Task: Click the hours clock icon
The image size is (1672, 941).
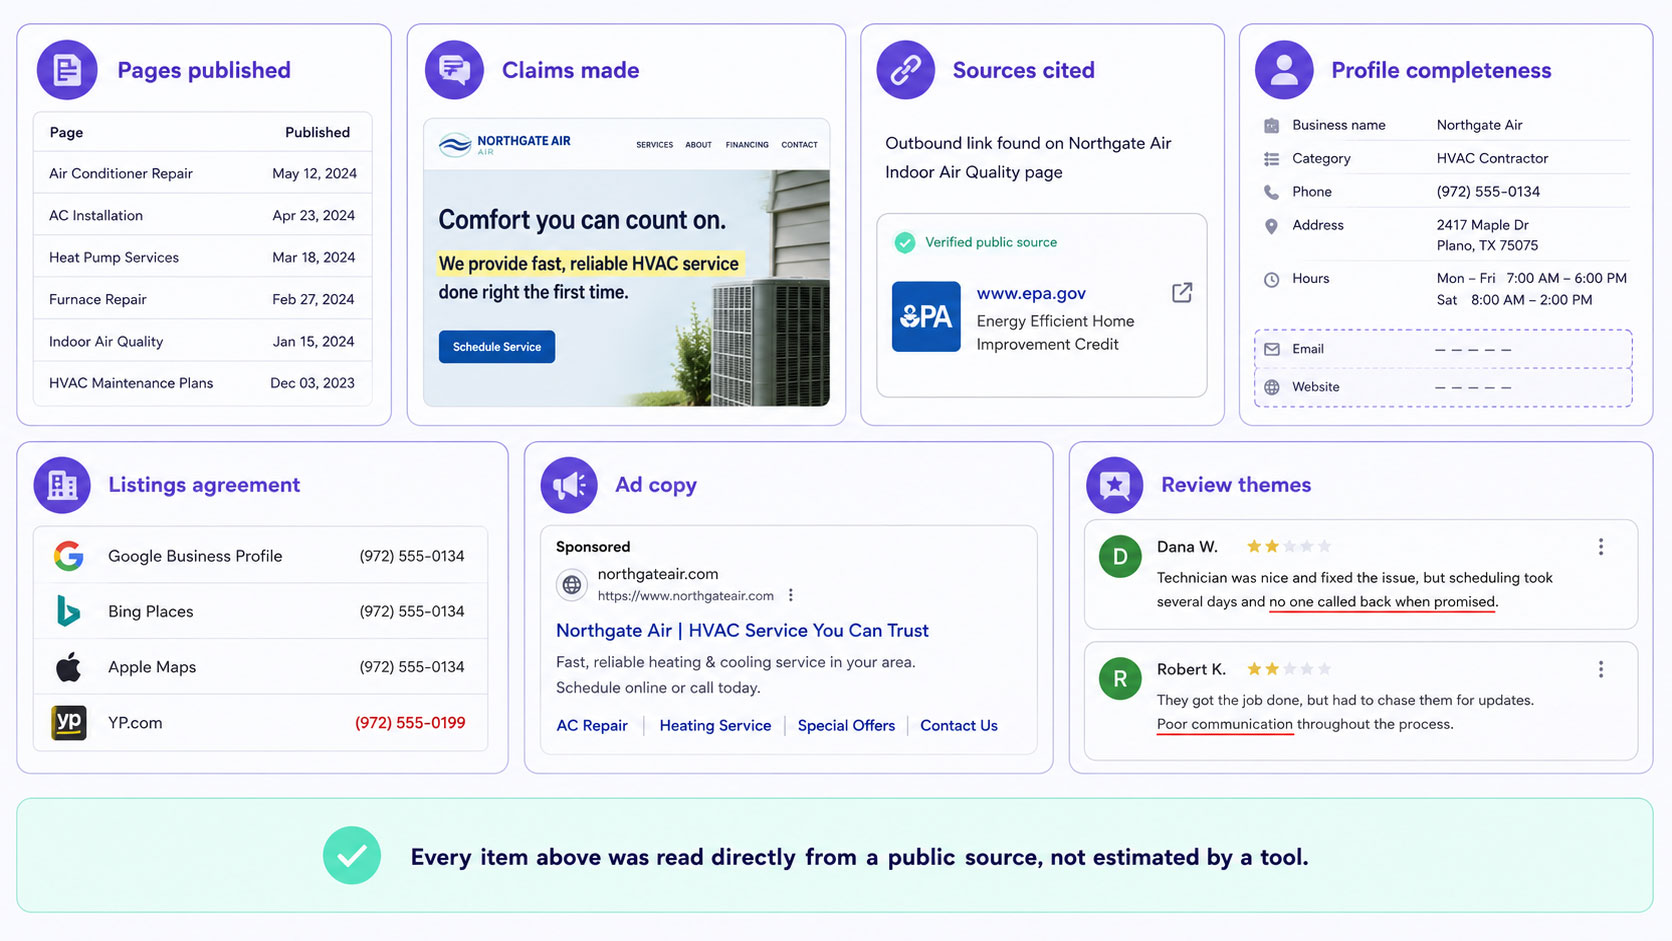Action: pos(1271,279)
